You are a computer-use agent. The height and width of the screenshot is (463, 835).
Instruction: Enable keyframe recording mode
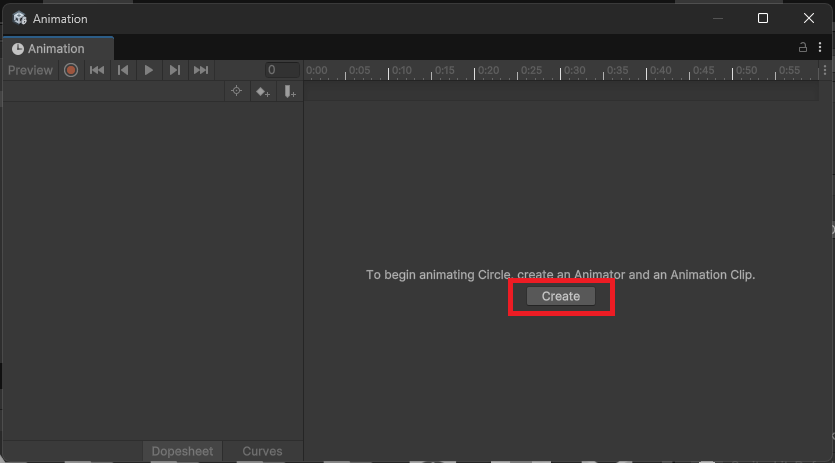(x=71, y=70)
